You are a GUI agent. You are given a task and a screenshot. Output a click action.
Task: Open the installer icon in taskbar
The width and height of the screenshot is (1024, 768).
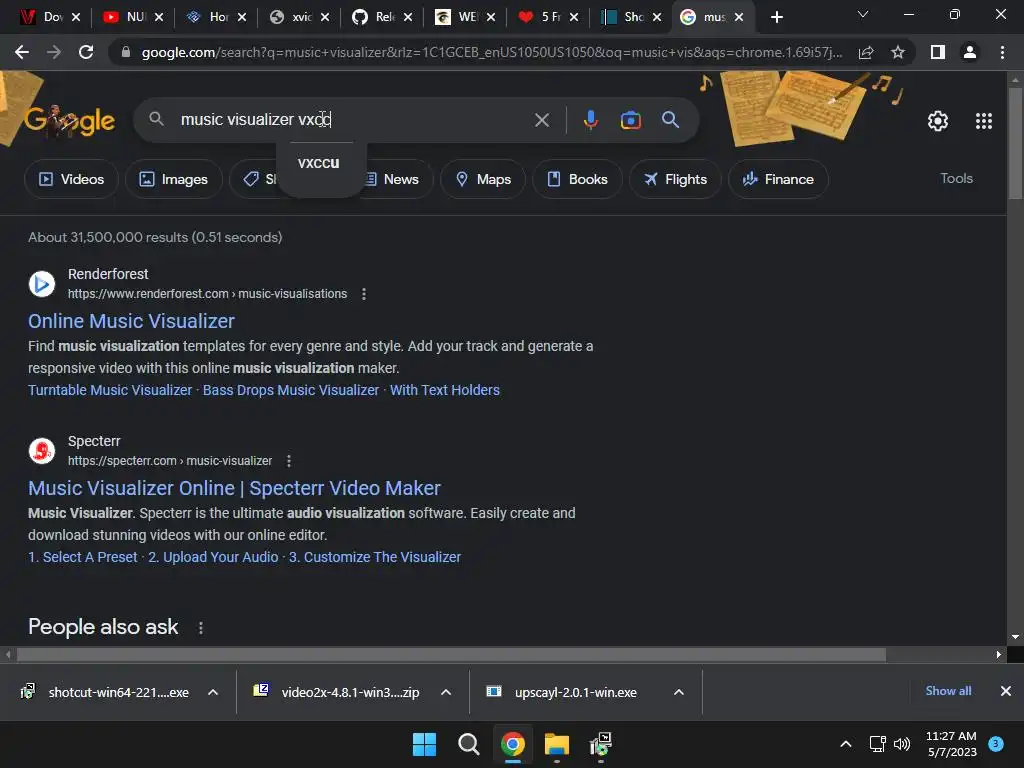click(x=600, y=744)
